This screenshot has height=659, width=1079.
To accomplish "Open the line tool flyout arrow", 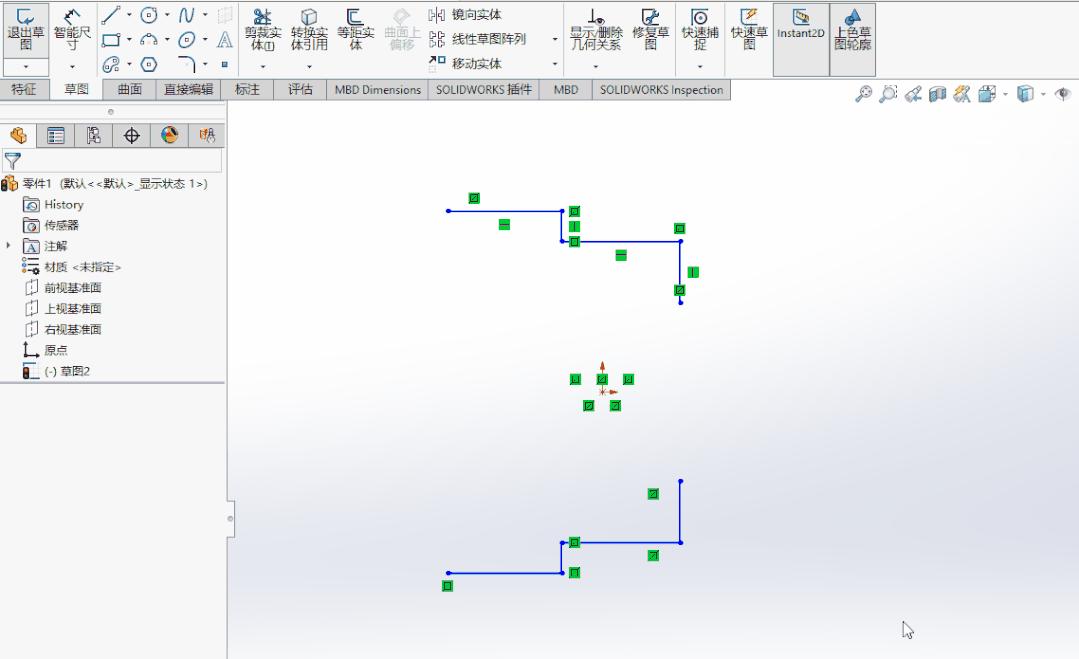I will pyautogui.click(x=131, y=14).
